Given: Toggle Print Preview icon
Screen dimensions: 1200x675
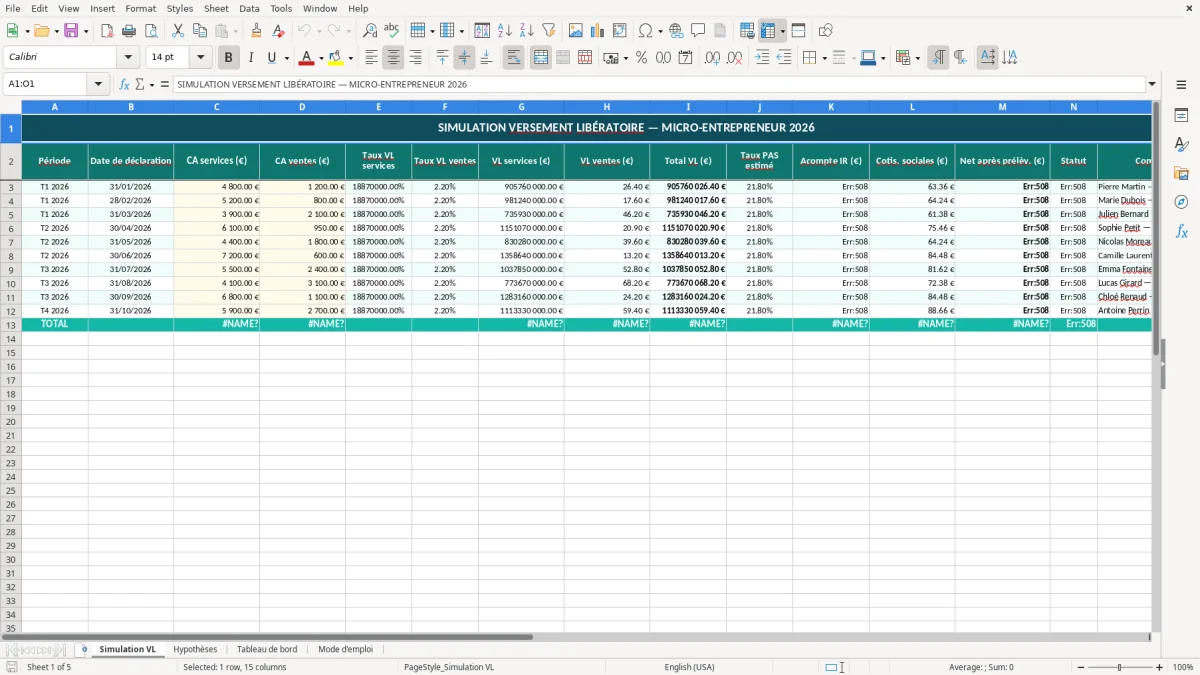Looking at the screenshot, I should coord(151,31).
